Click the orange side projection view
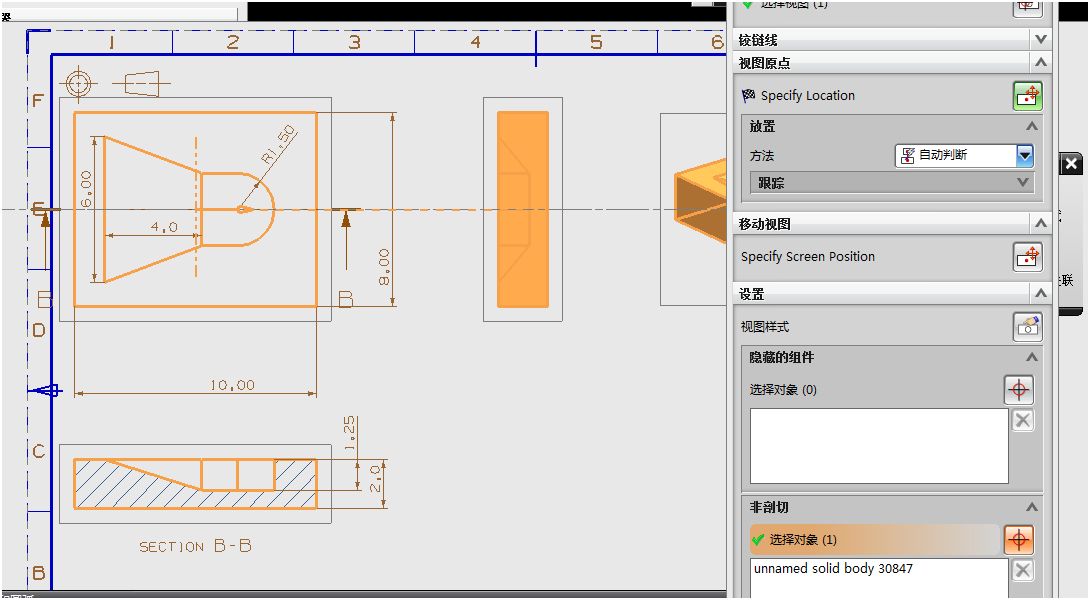This screenshot has width=1090, height=600. (x=523, y=209)
